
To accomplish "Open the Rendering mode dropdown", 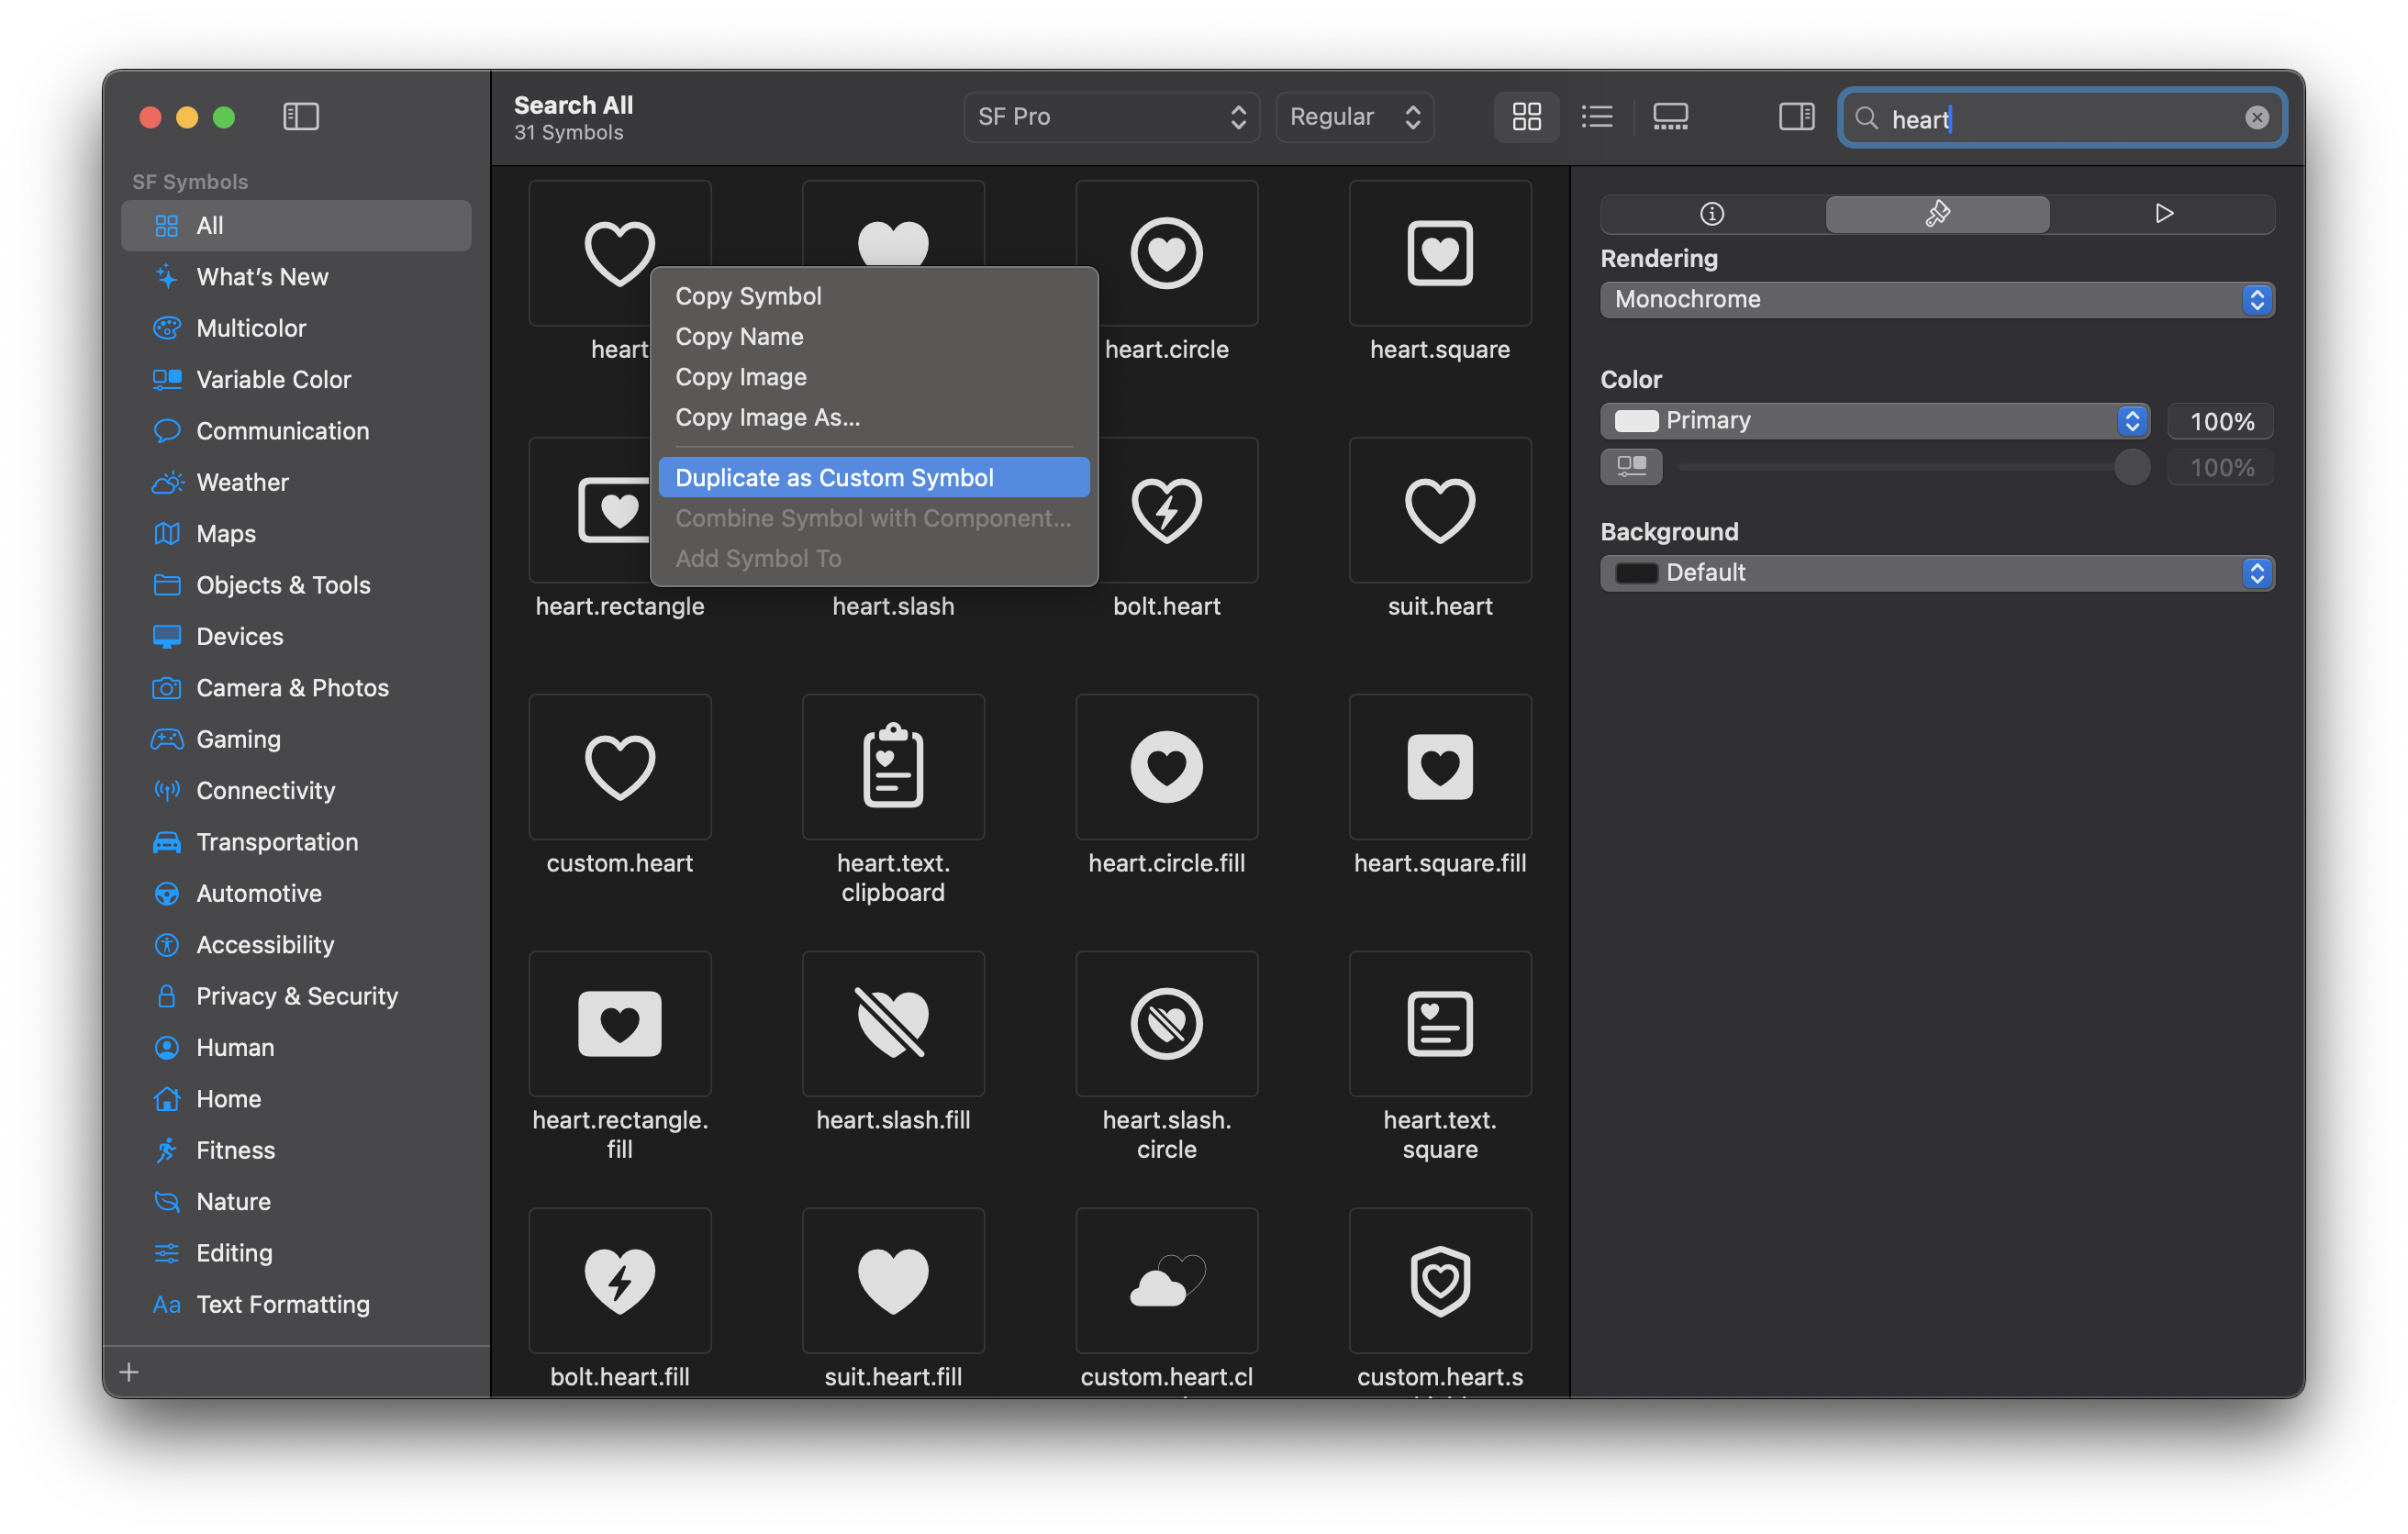I will point(1936,299).
